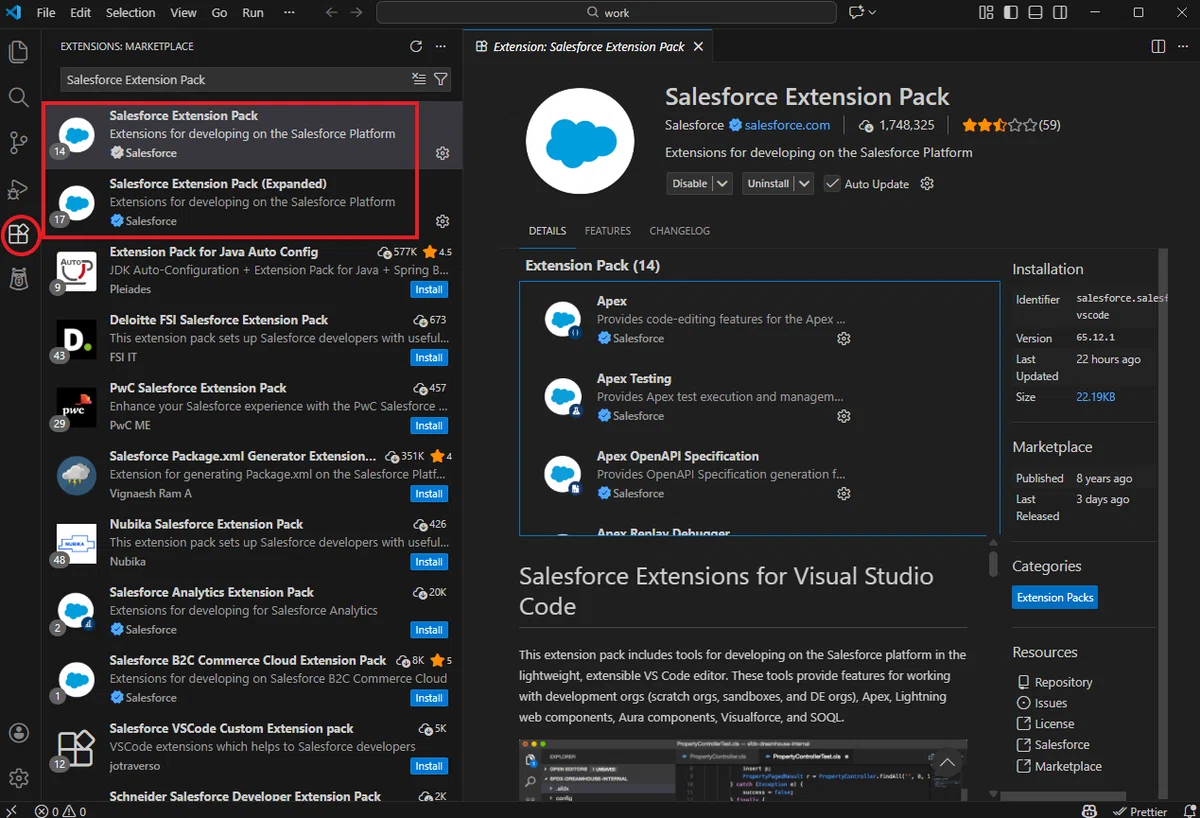This screenshot has width=1200, height=818.
Task: Click the Extension Packs category tag
Action: pos(1055,598)
